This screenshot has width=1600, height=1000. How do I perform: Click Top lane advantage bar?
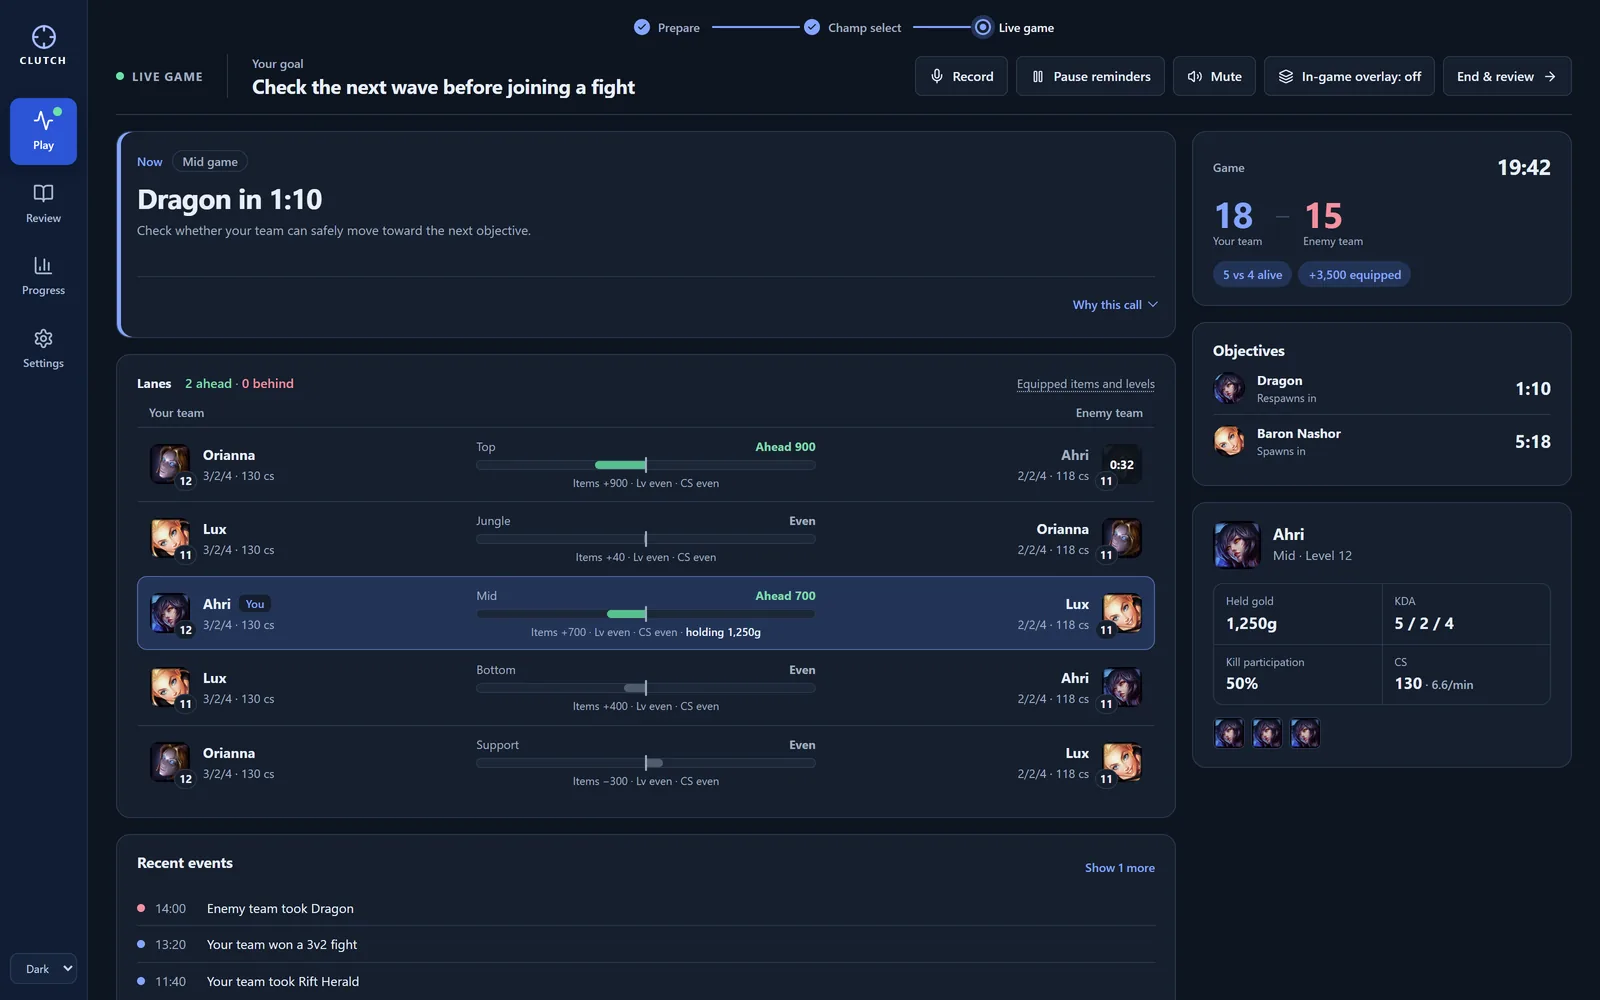pos(646,465)
